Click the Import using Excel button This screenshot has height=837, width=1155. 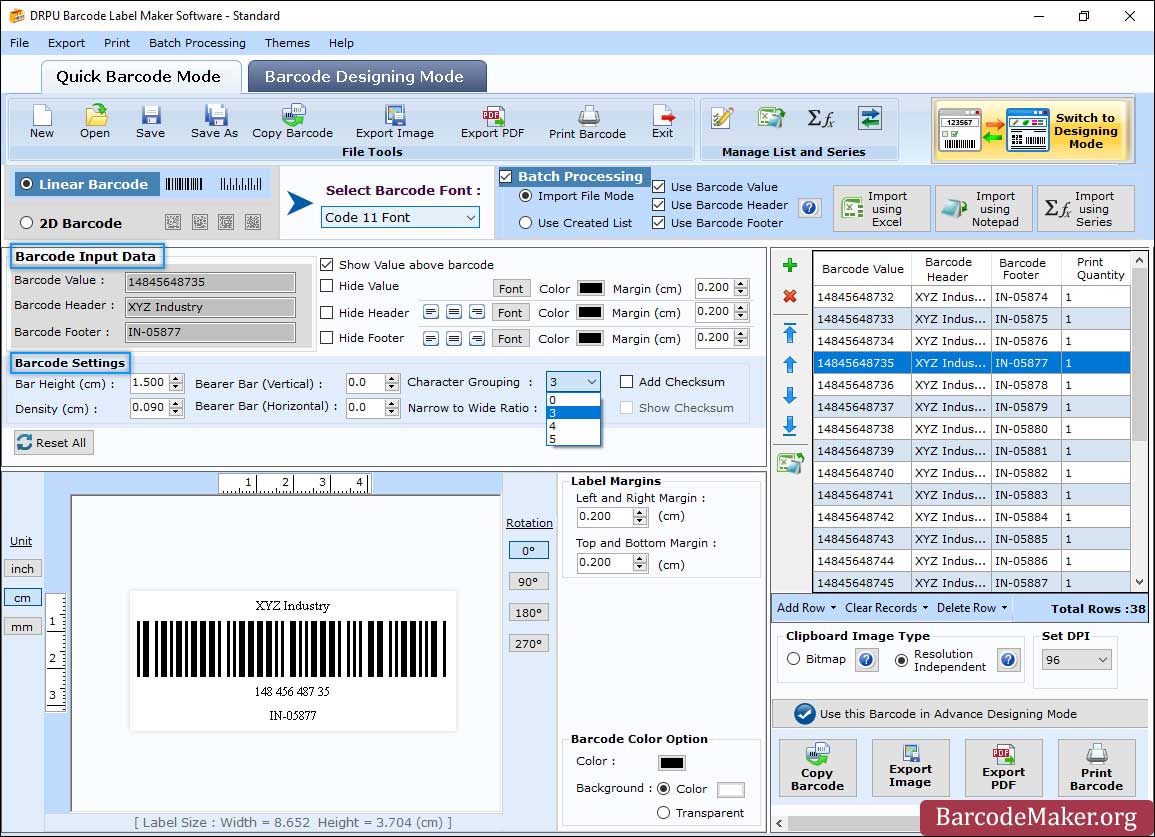point(881,209)
